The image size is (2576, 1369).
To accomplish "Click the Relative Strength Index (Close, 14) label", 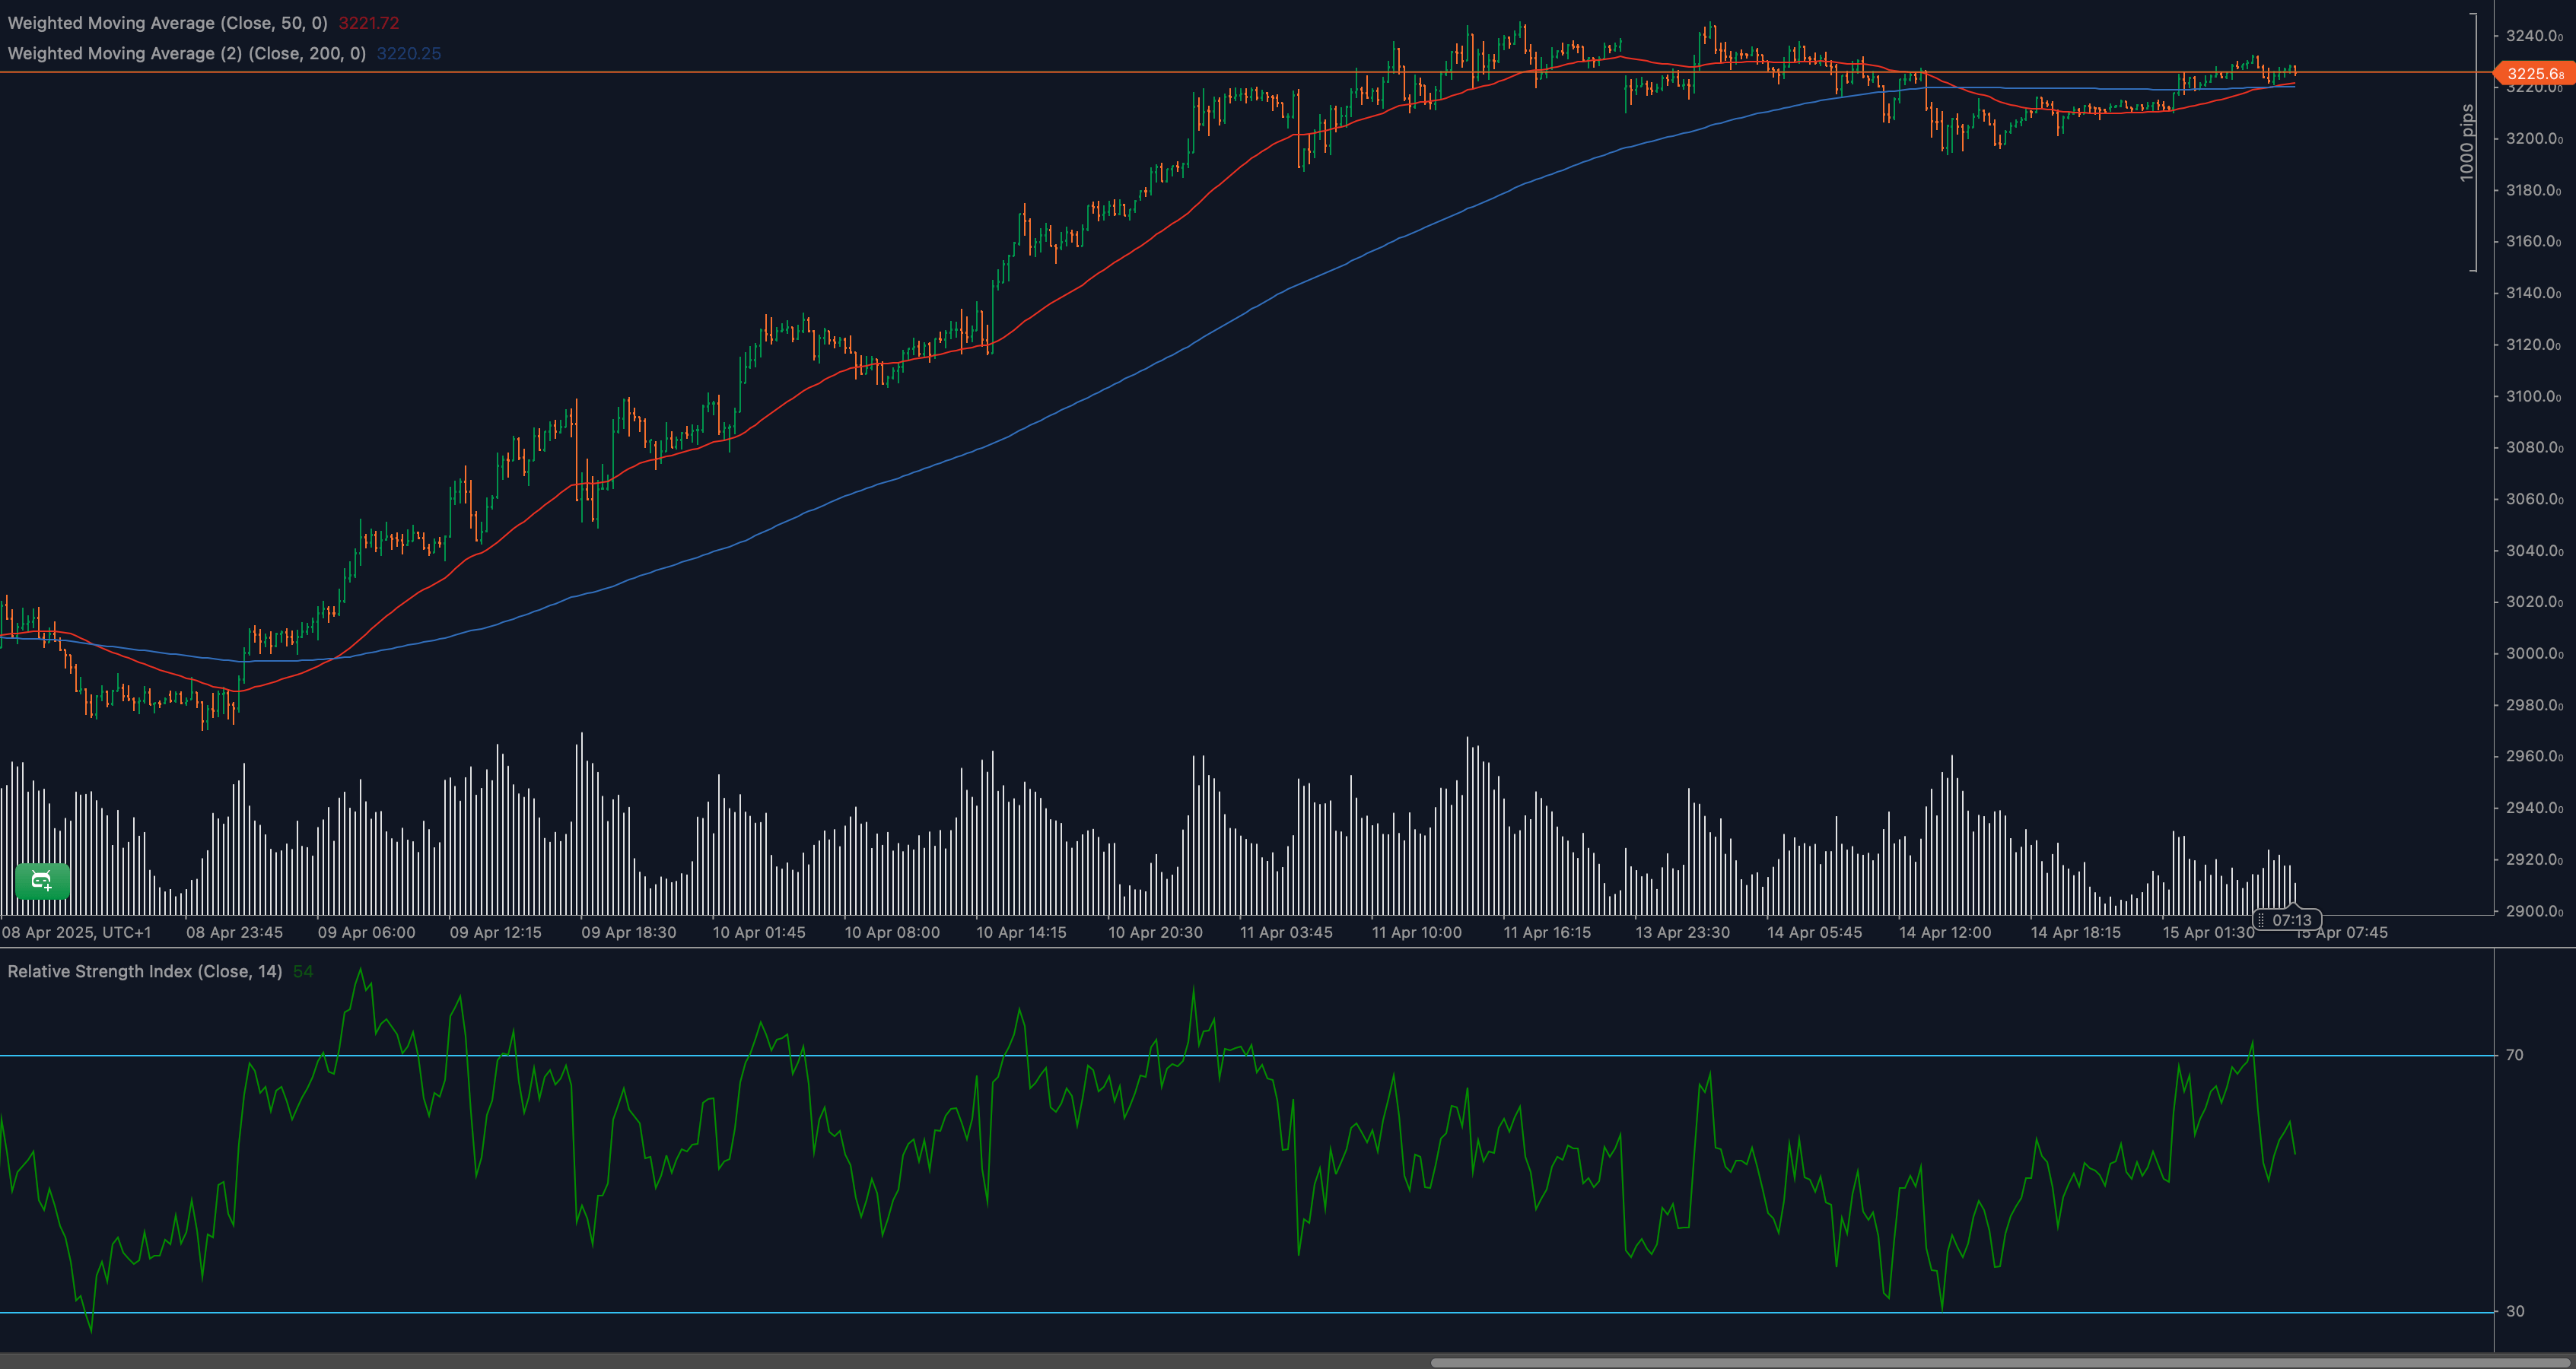I will pyautogui.click(x=145, y=971).
